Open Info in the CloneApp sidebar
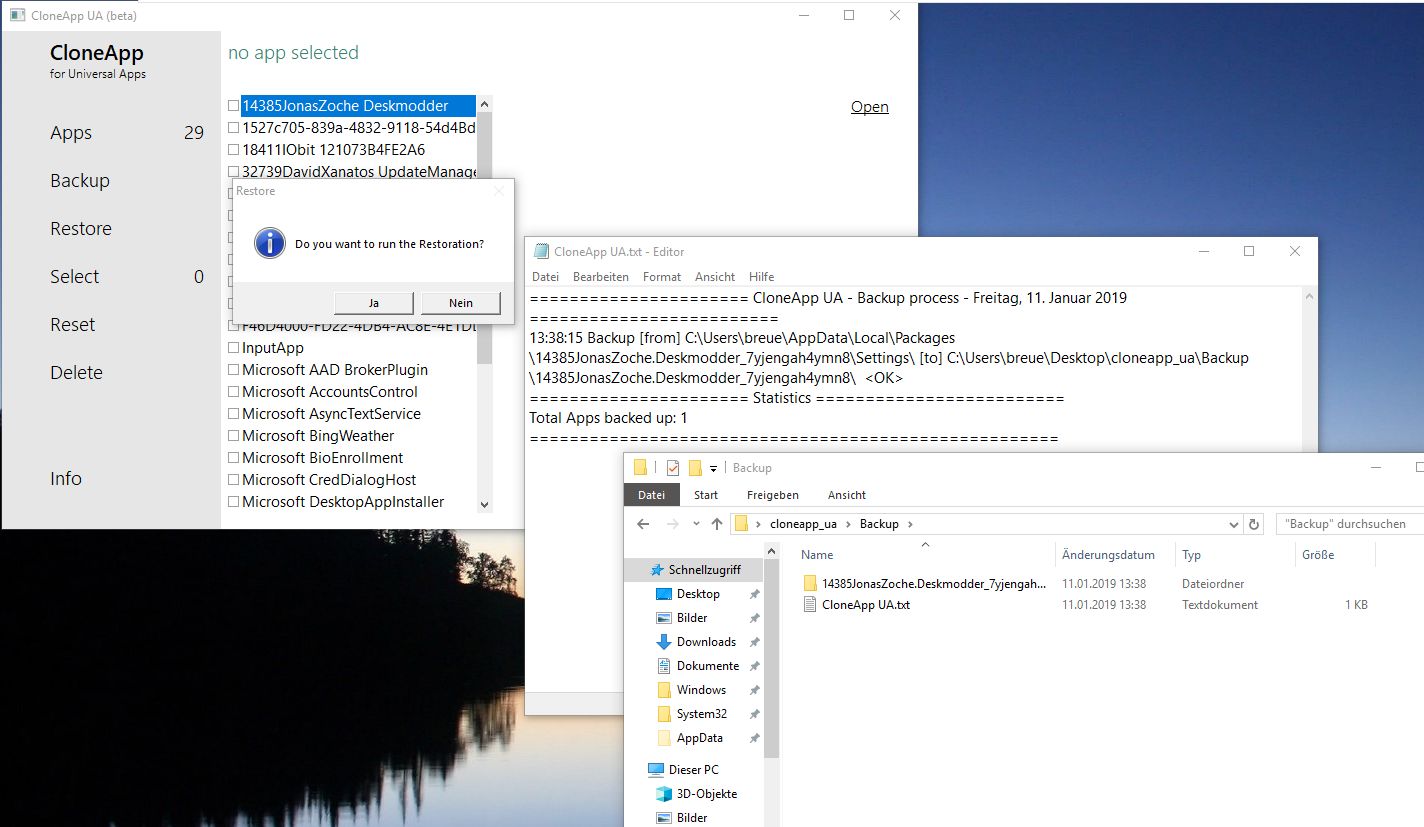 (66, 479)
